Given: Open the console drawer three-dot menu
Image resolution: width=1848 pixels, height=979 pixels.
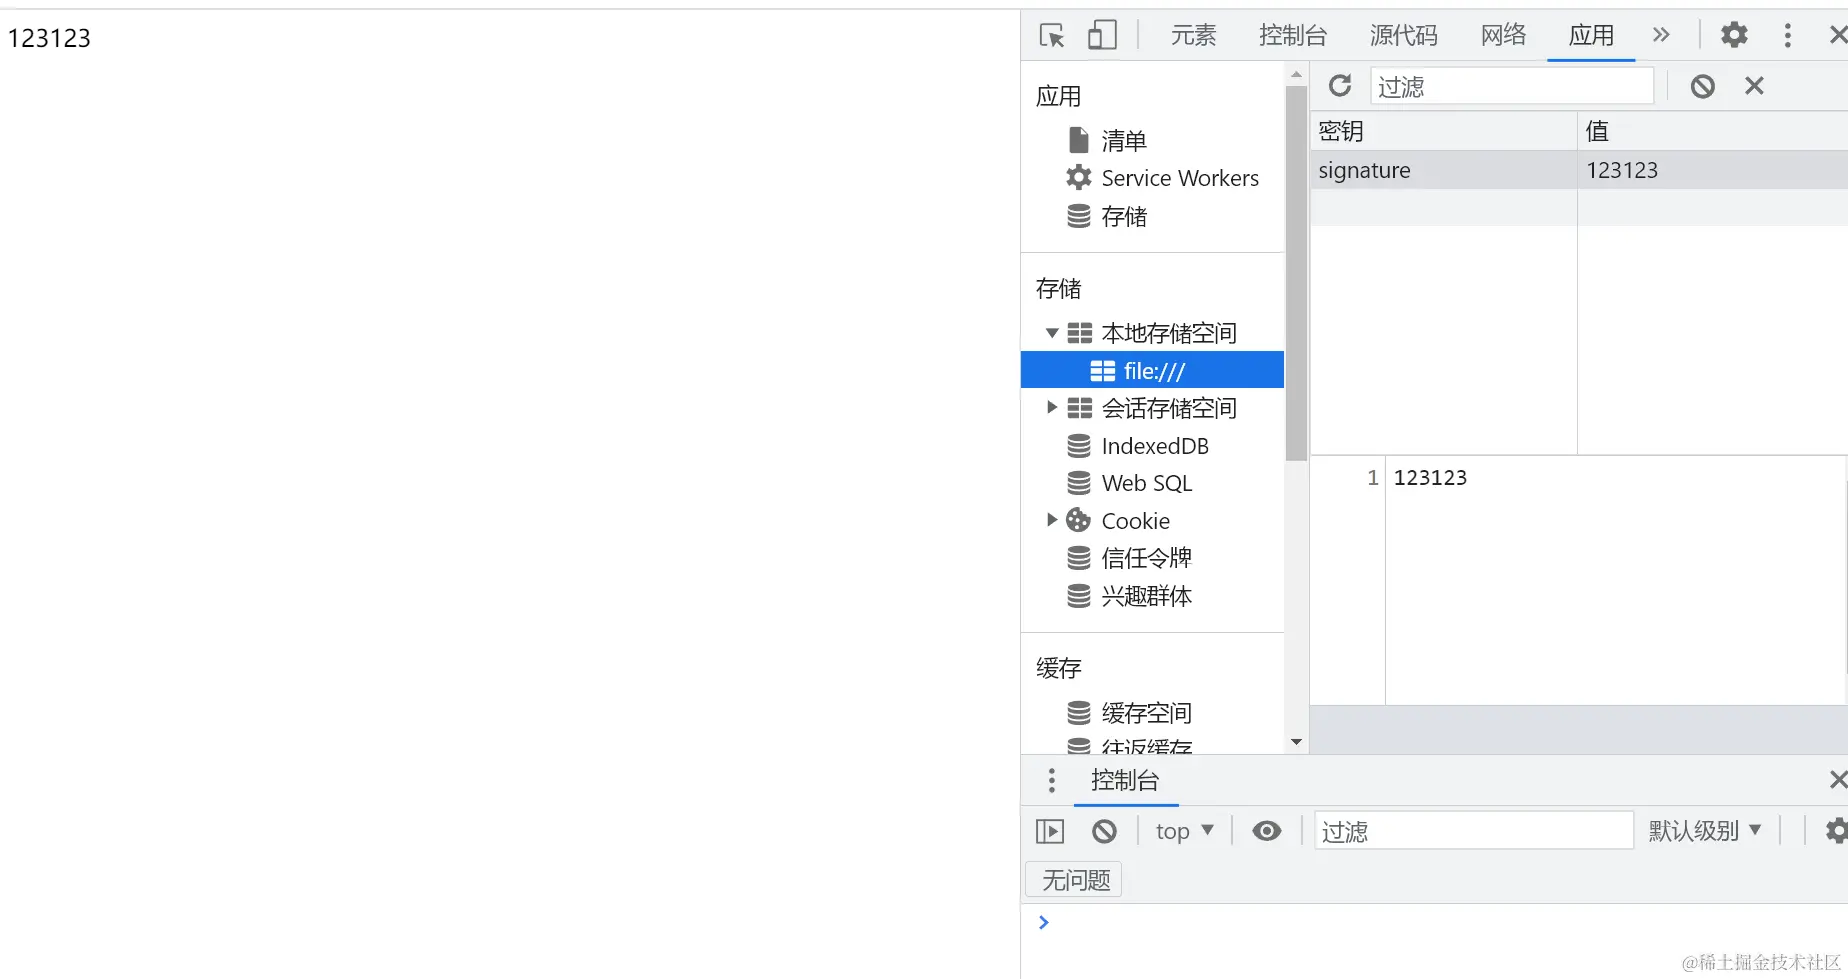Looking at the screenshot, I should pos(1051,780).
